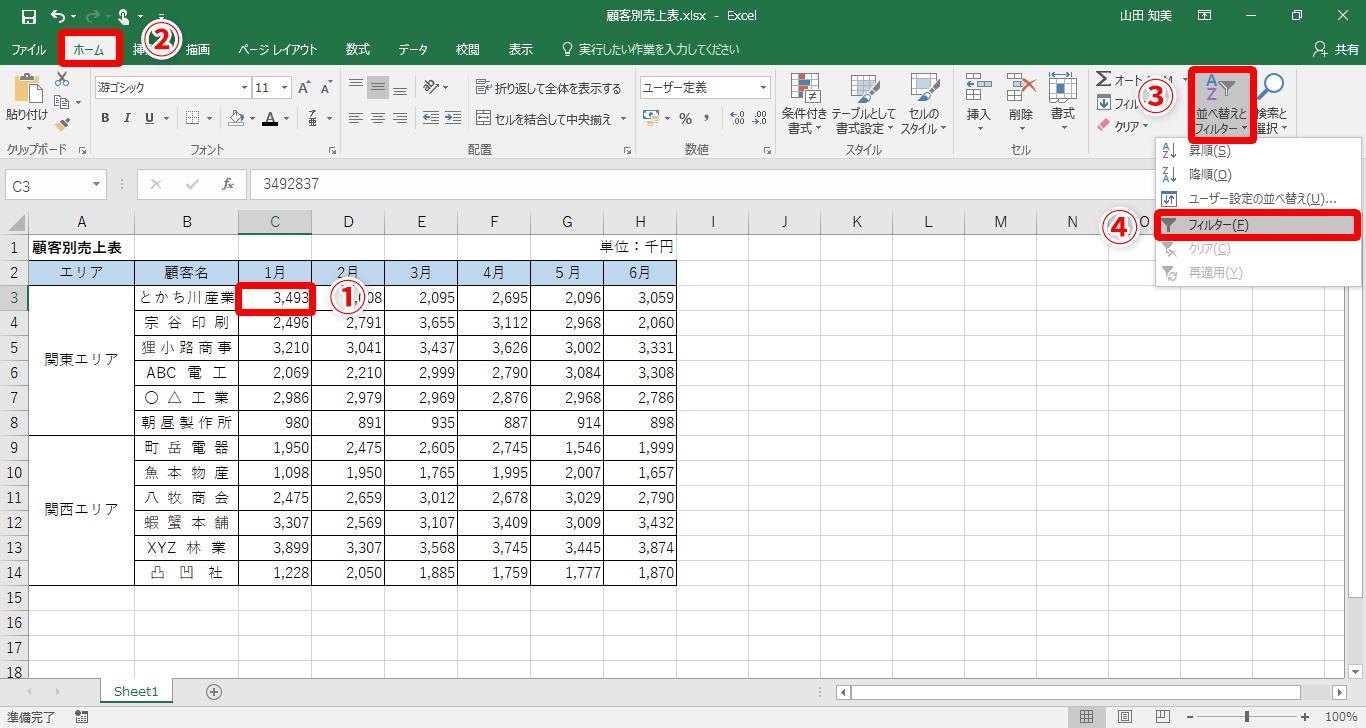The height and width of the screenshot is (728, 1366).
Task: Open the File (ファイル) tab
Action: (x=28, y=49)
